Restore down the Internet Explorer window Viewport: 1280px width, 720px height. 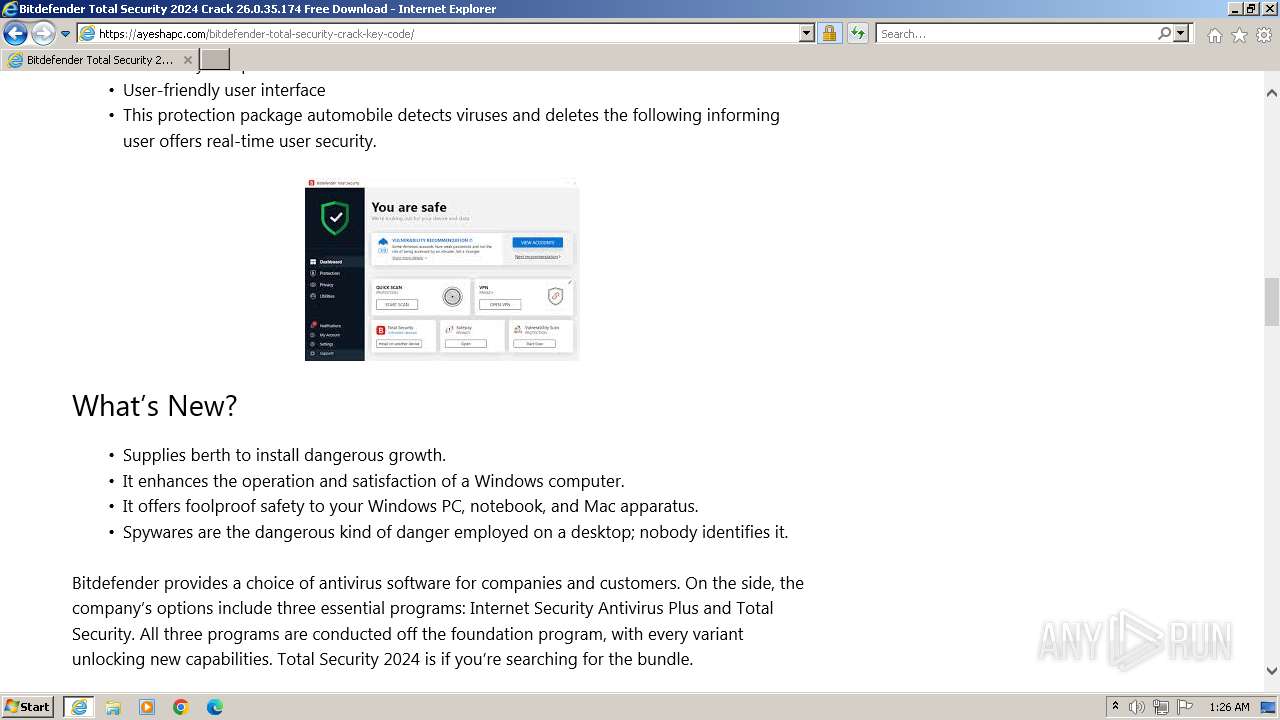point(1251,9)
